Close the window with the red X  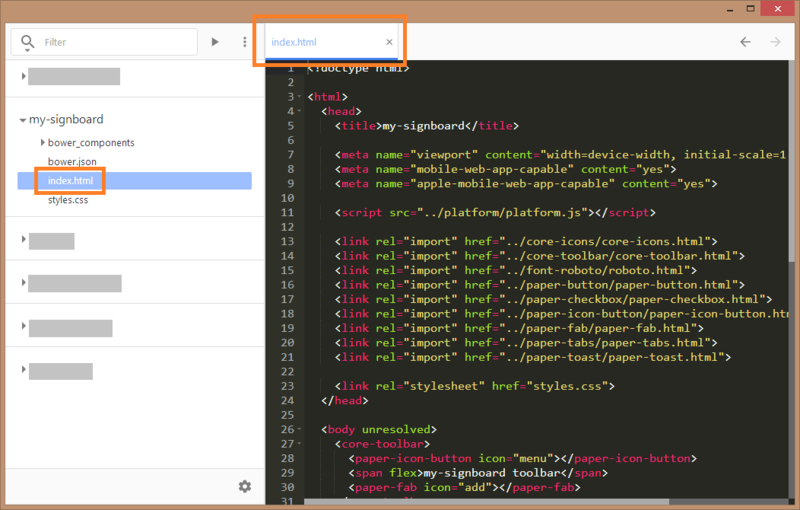point(778,9)
